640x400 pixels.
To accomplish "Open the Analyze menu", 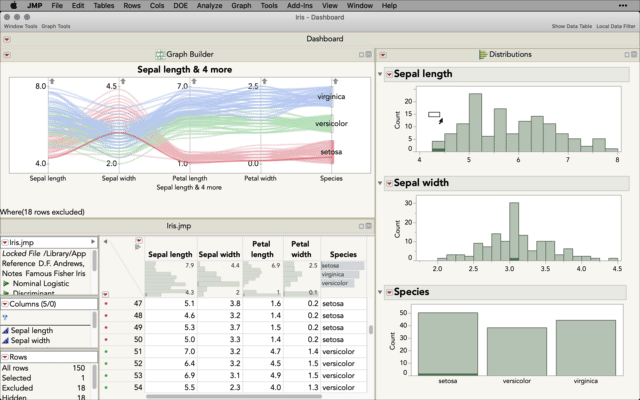I will pos(209,5).
